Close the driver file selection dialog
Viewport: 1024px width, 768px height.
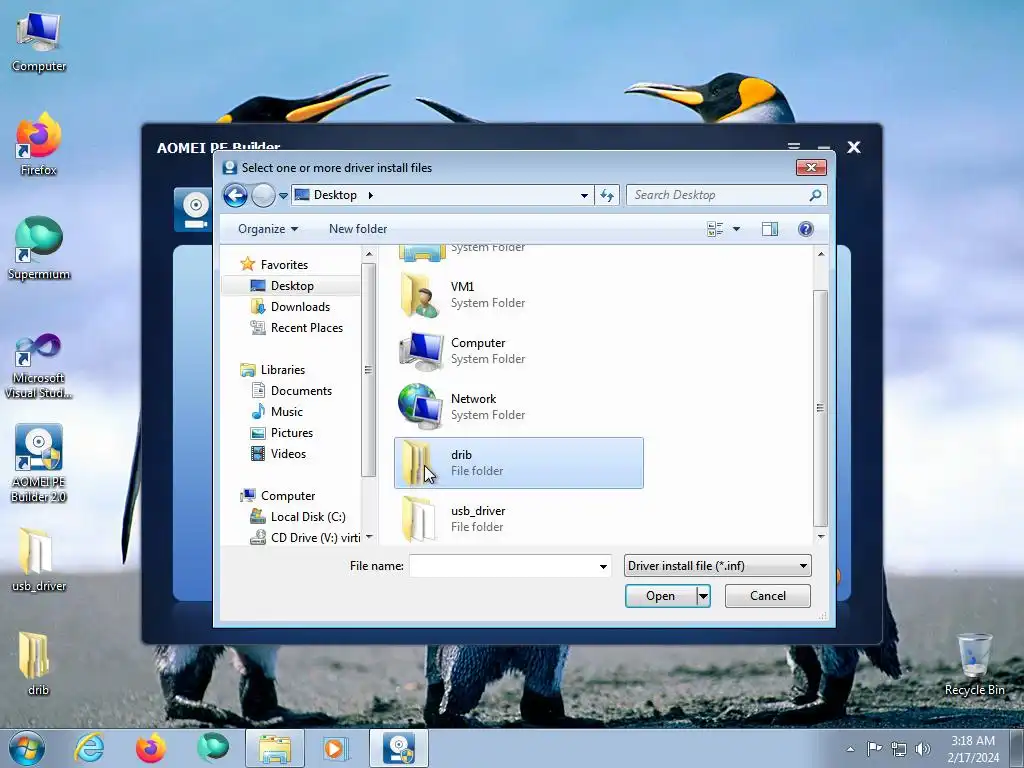(811, 168)
